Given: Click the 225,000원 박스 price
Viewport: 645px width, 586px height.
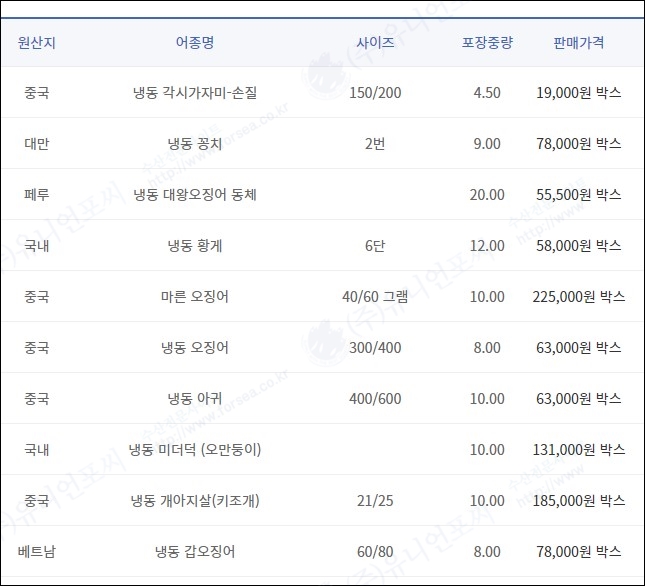Looking at the screenshot, I should pyautogui.click(x=579, y=296).
